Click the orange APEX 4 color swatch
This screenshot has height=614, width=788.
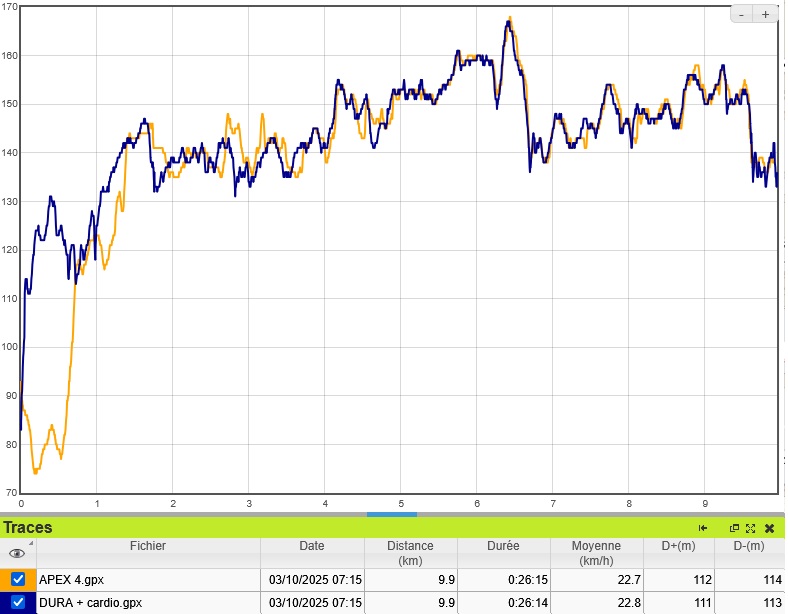pos(5,579)
